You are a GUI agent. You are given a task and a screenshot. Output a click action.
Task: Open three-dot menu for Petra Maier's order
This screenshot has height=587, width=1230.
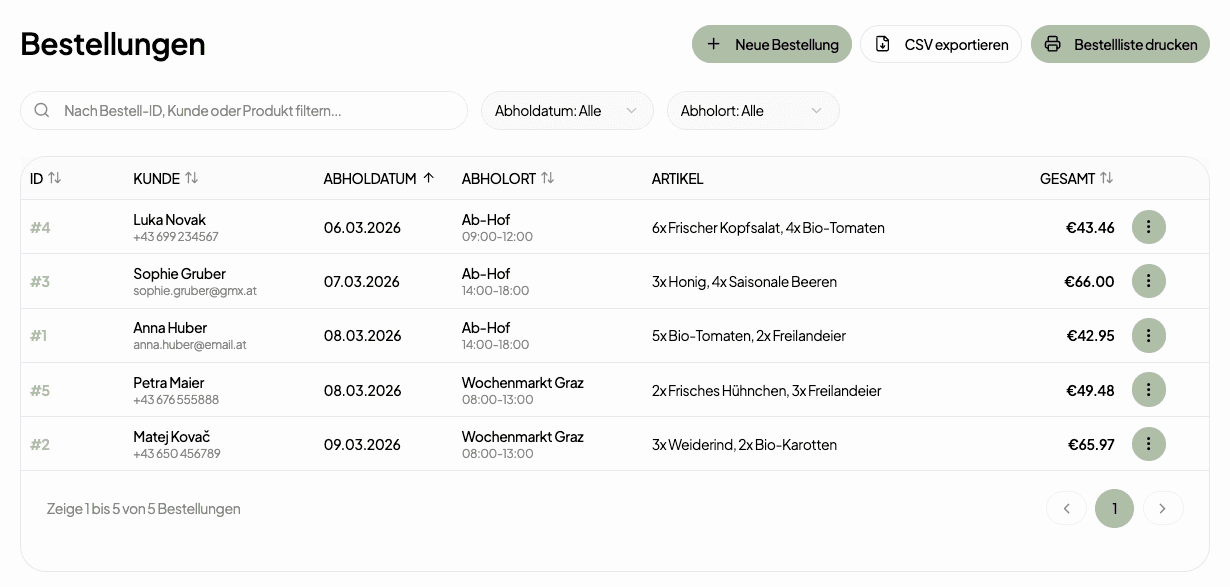[1148, 390]
